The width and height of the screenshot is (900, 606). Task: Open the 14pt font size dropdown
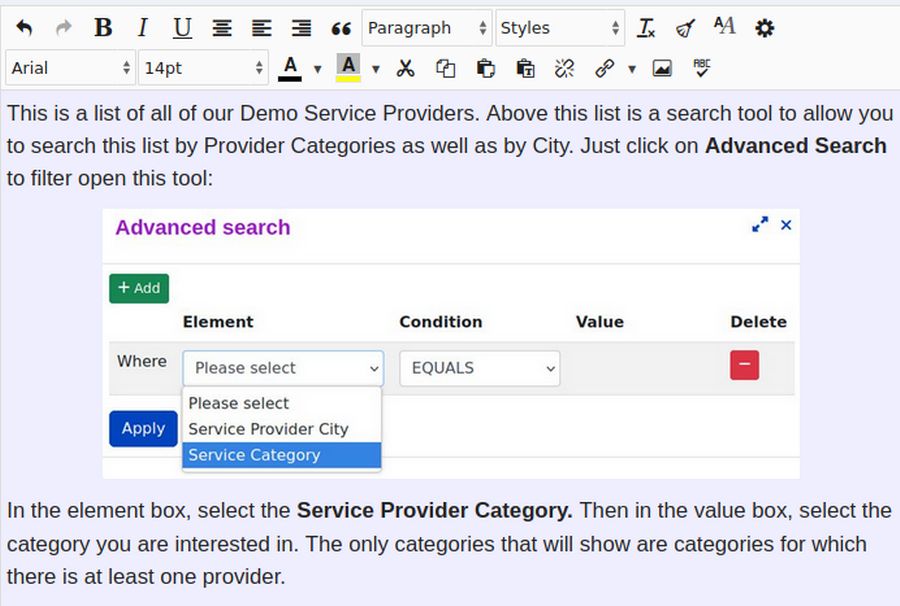pyautogui.click(x=204, y=68)
